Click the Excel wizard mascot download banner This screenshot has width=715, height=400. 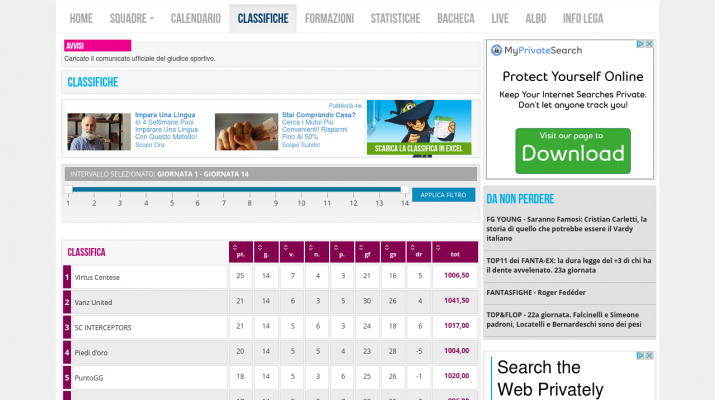point(419,128)
